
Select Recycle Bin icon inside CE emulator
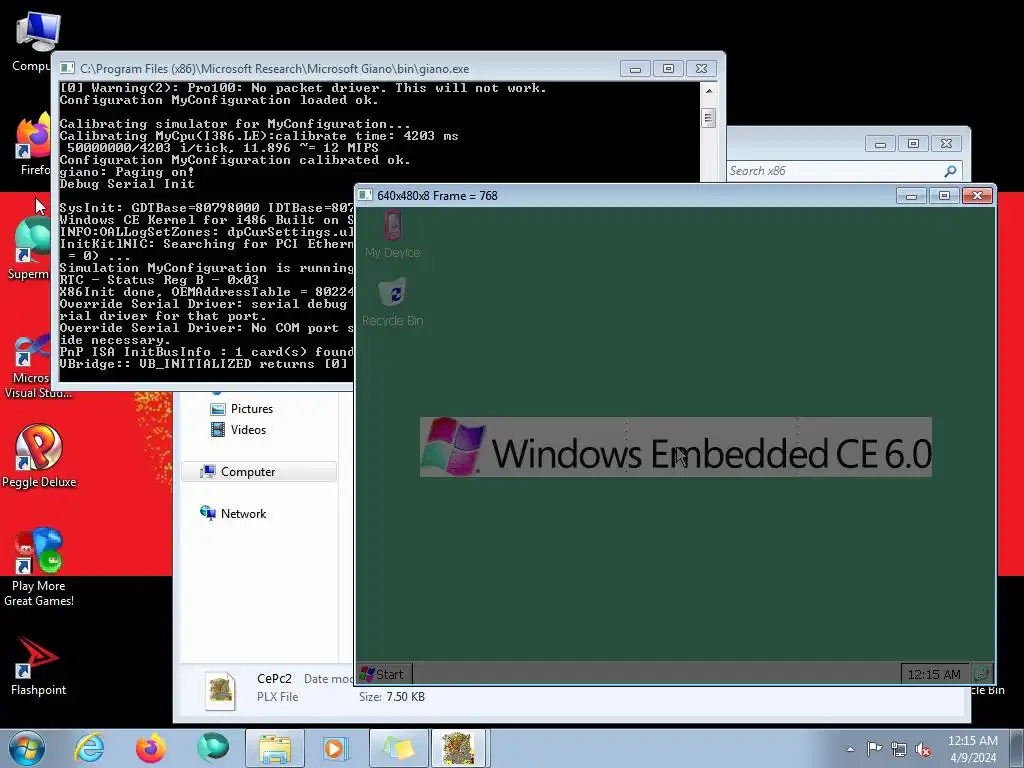[392, 302]
